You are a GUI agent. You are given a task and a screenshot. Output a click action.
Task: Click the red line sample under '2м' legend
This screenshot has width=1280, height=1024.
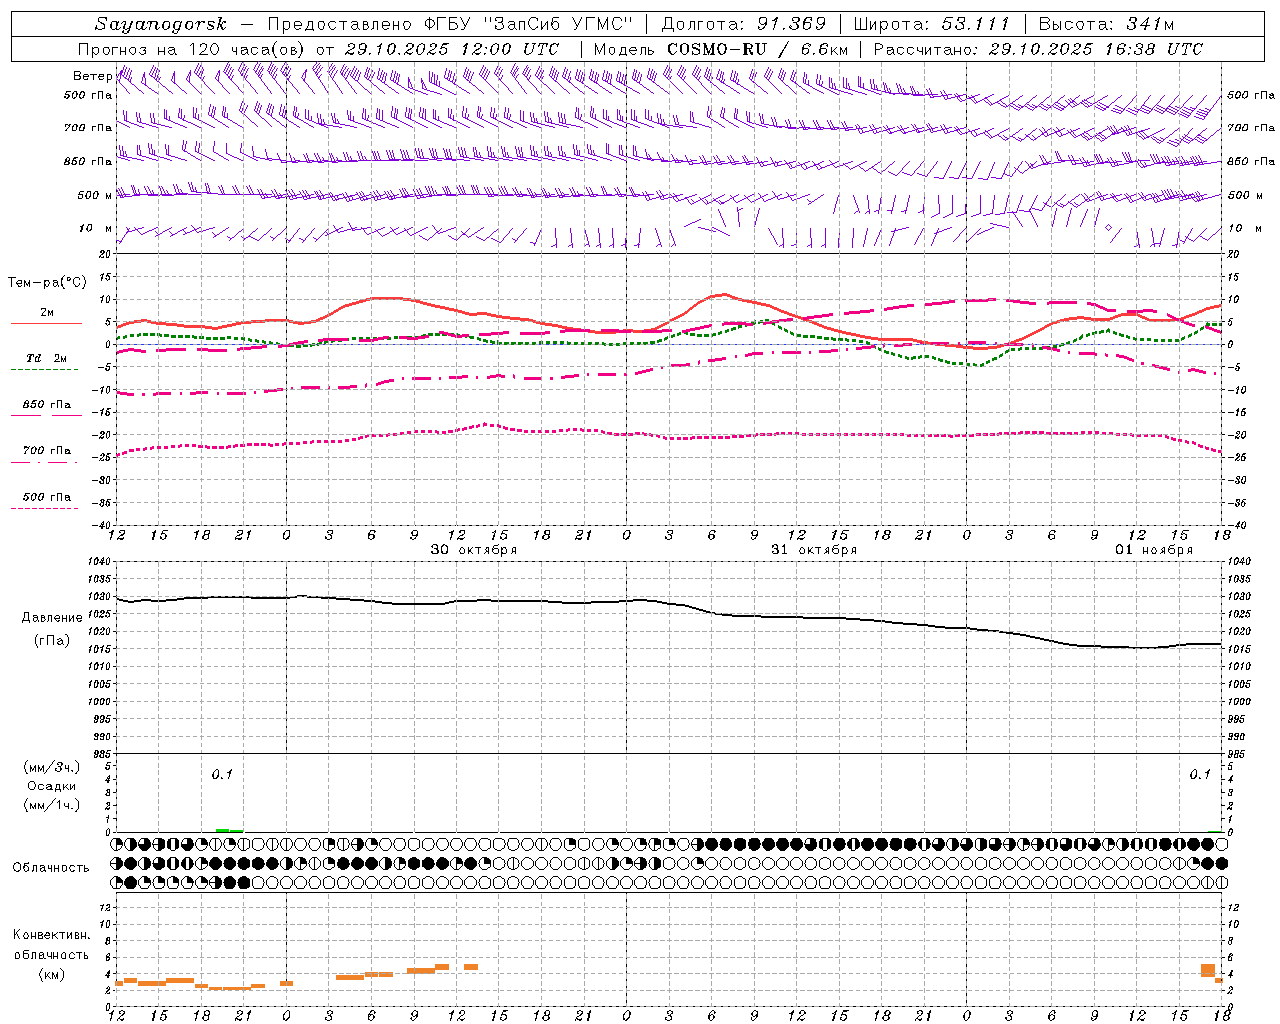46,323
